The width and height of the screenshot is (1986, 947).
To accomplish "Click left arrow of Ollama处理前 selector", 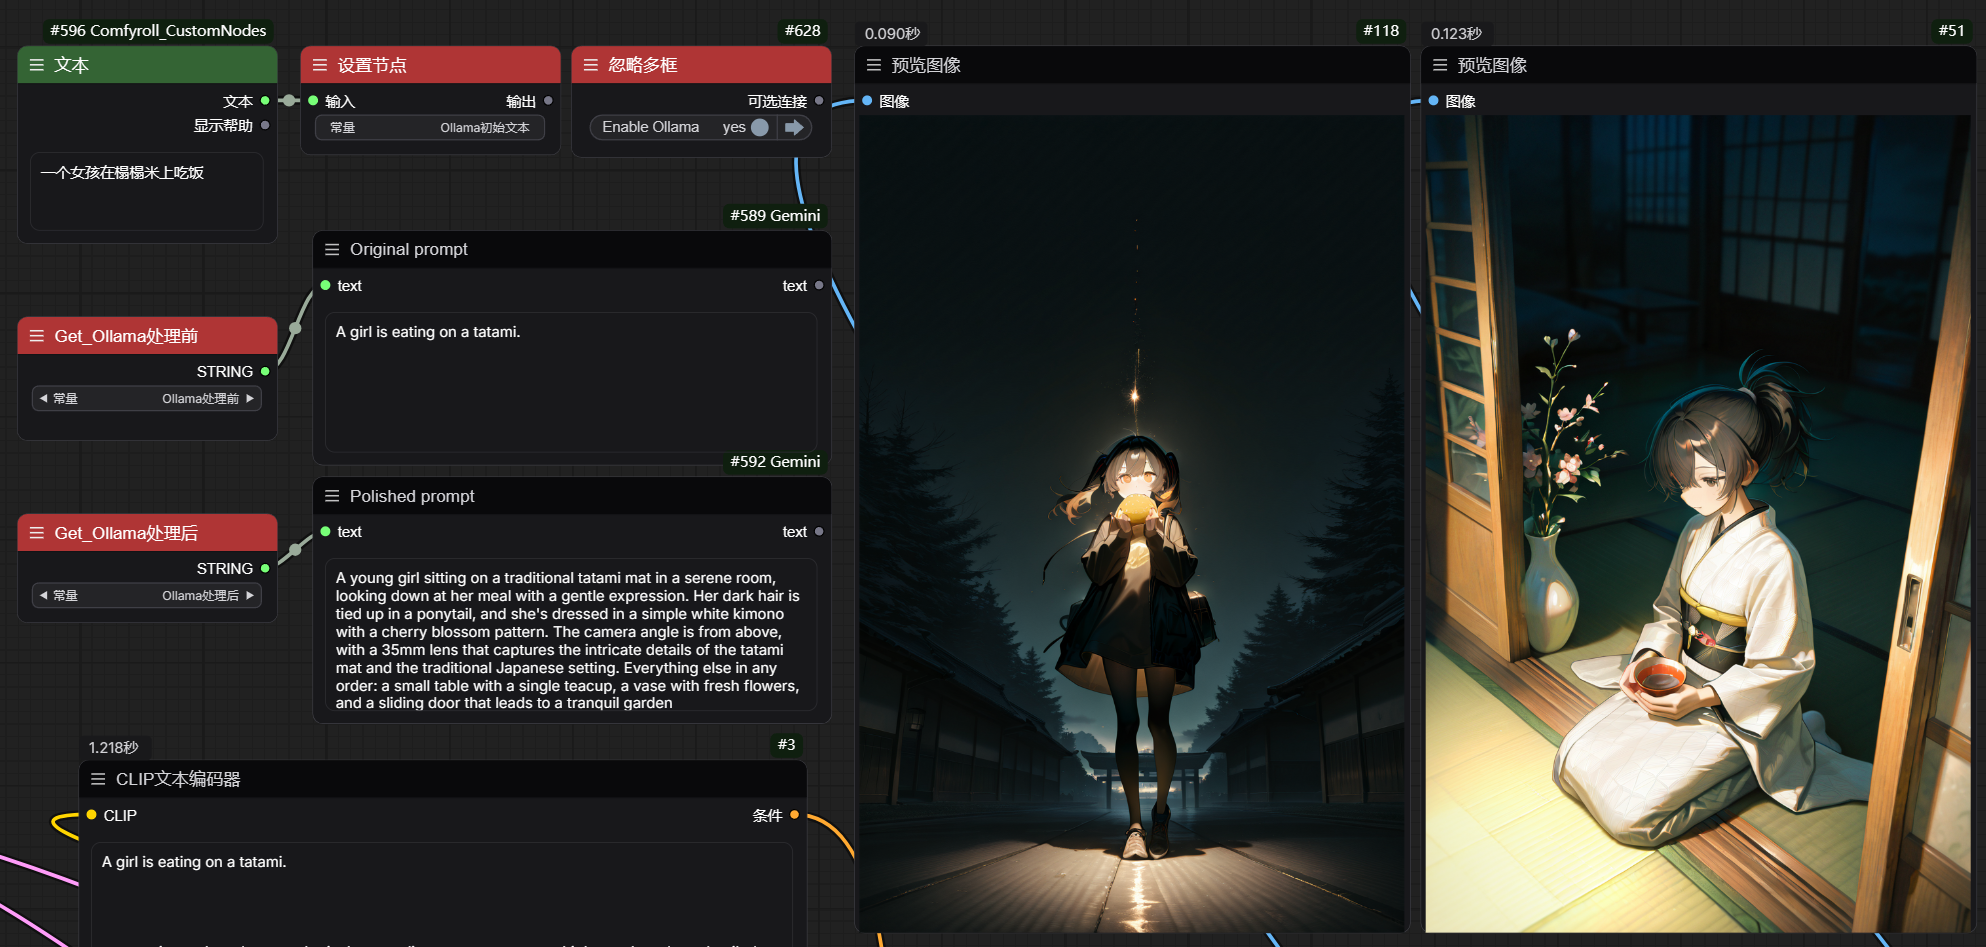I will click(43, 398).
